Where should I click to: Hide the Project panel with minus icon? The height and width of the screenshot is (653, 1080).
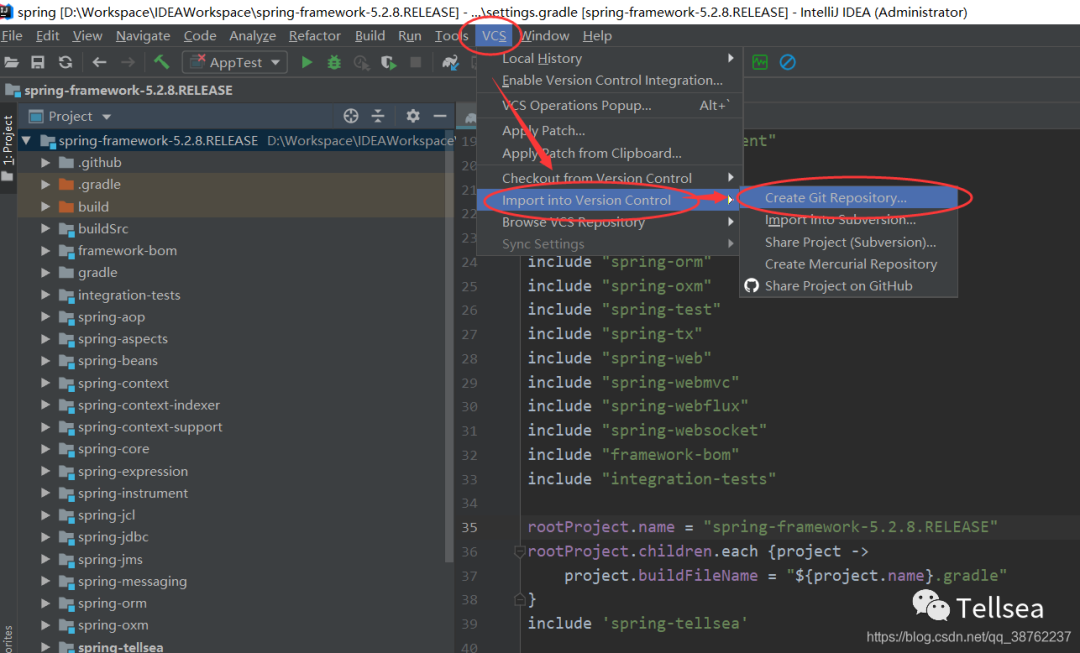coord(439,116)
